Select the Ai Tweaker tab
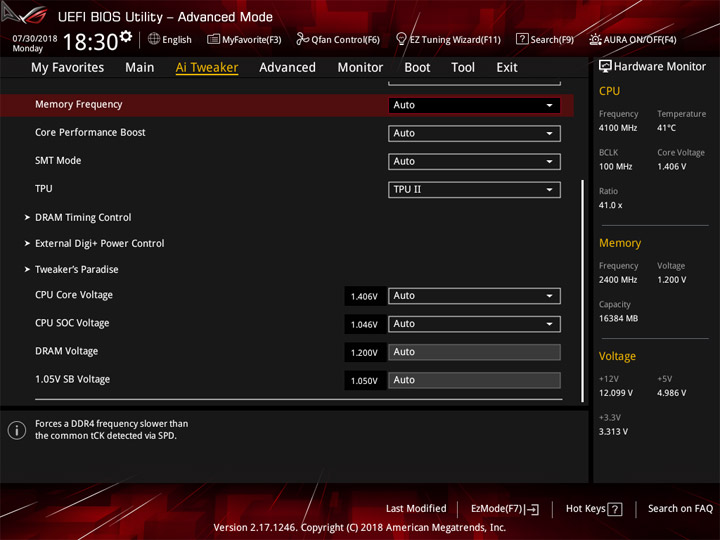This screenshot has width=720, height=540. (207, 68)
